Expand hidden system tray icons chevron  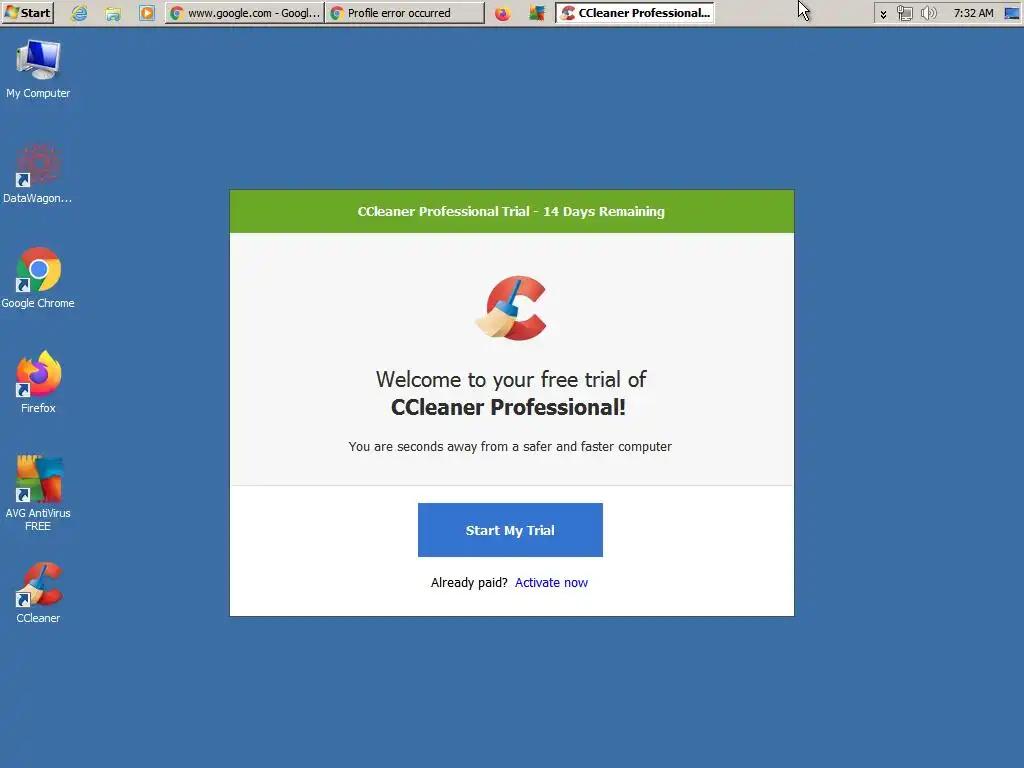(x=883, y=14)
